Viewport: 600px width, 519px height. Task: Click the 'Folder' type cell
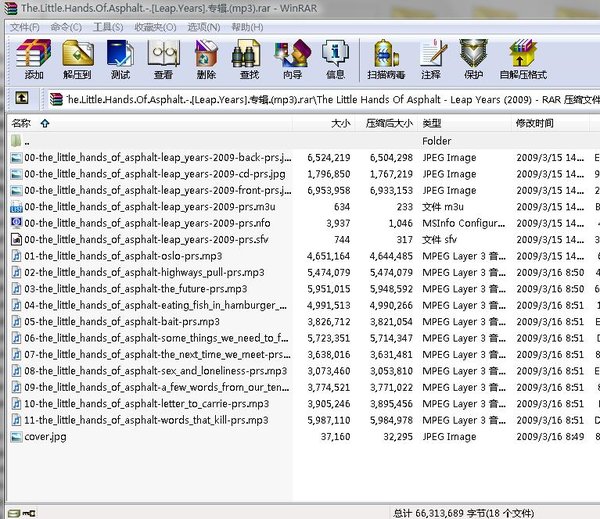[437, 141]
